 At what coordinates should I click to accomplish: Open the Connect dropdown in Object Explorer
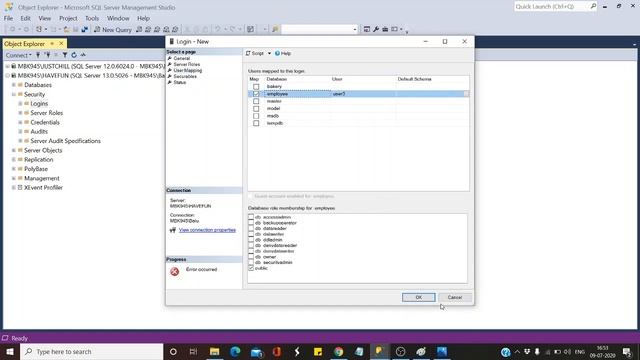[19, 55]
